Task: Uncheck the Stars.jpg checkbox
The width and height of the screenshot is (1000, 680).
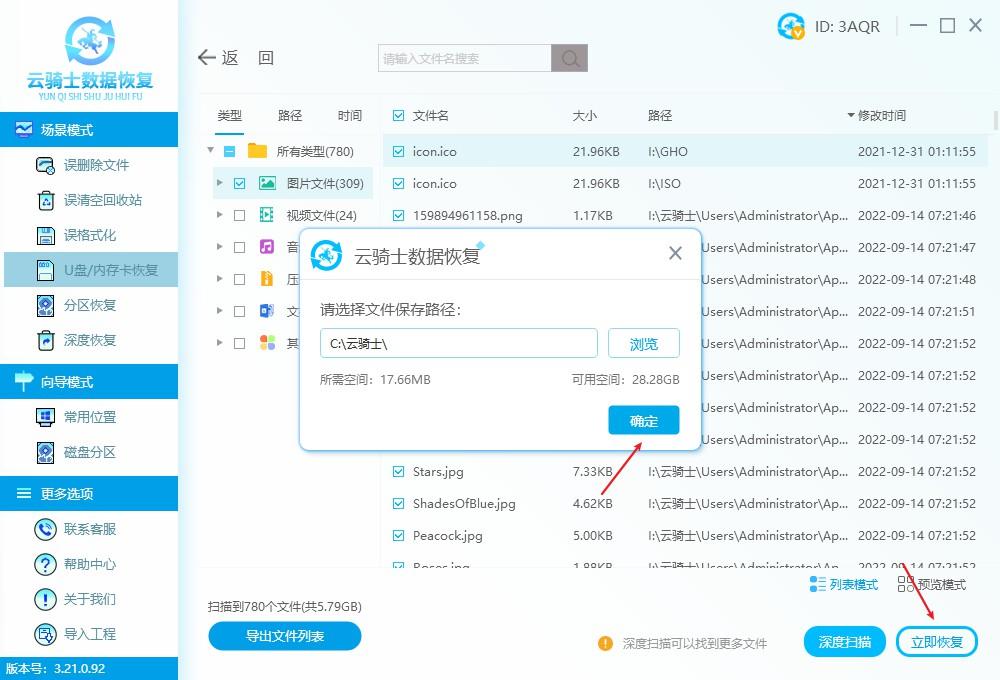Action: (399, 471)
